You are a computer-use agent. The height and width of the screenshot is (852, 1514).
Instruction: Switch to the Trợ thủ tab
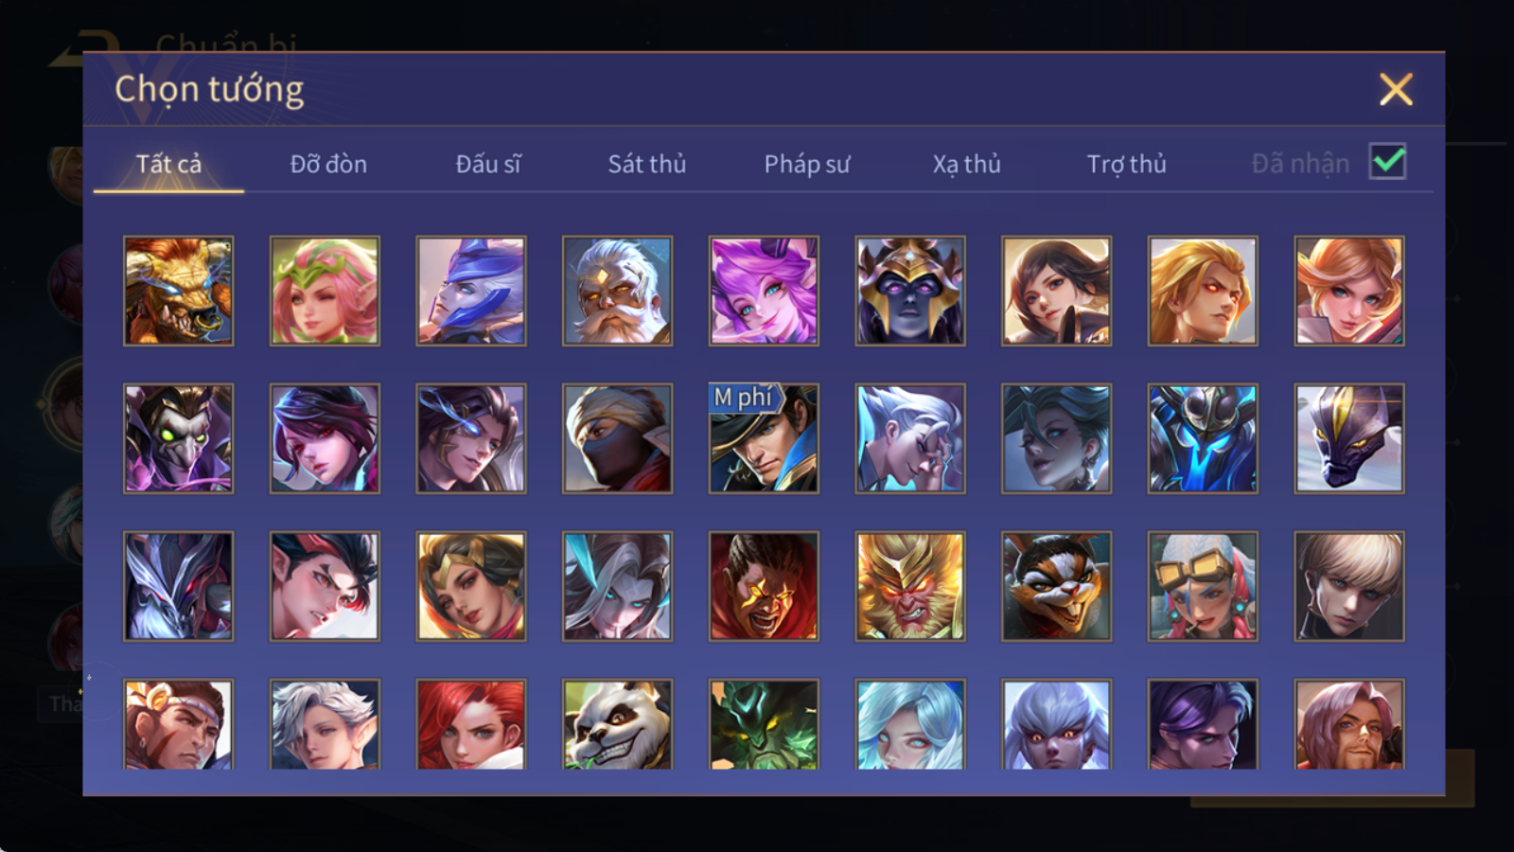1126,164
